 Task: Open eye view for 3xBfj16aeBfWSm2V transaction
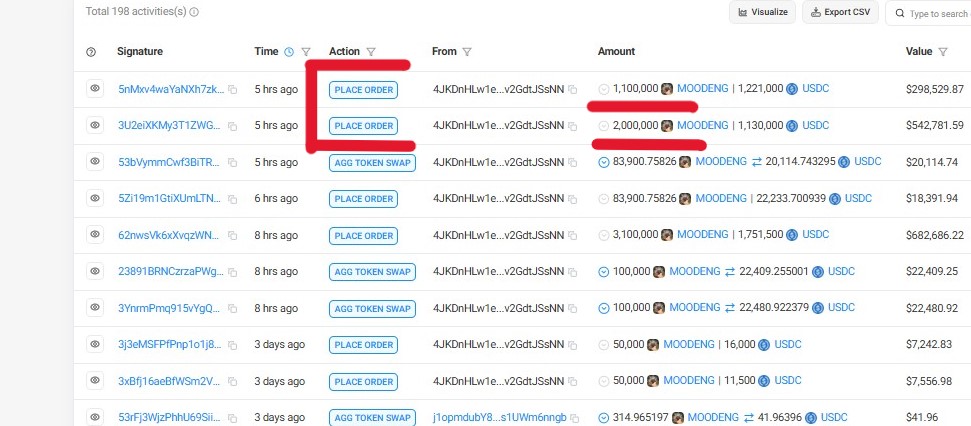95,381
